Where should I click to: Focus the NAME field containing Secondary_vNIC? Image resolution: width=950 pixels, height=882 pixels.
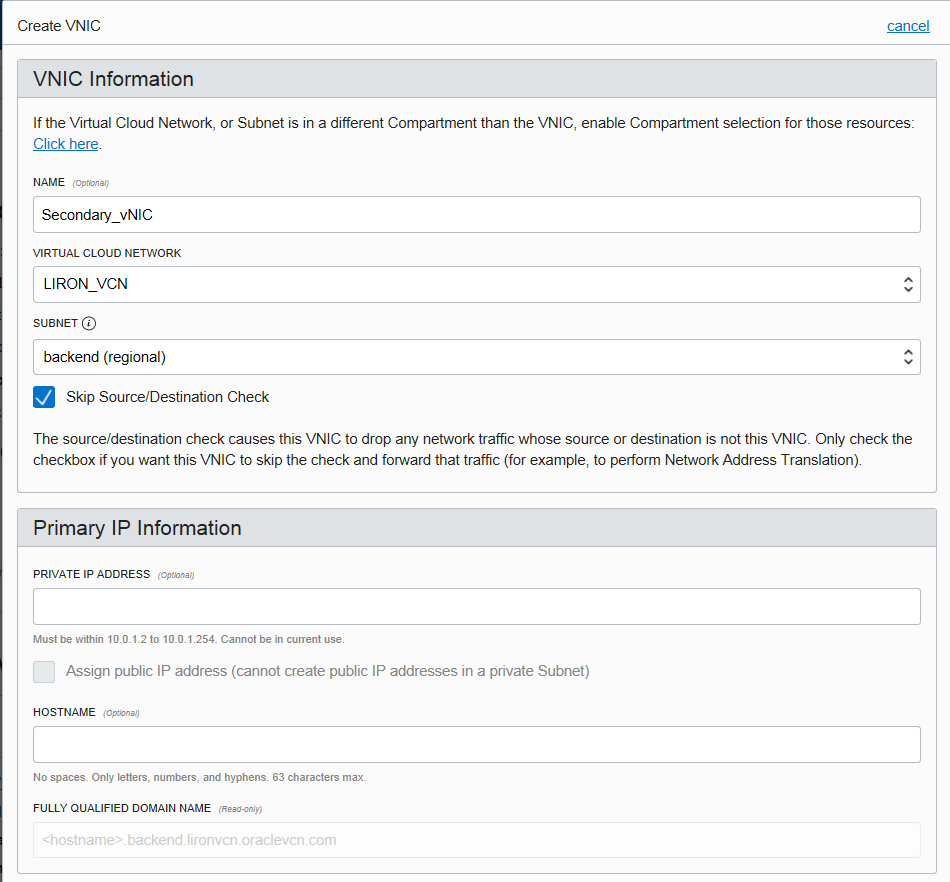(x=477, y=214)
